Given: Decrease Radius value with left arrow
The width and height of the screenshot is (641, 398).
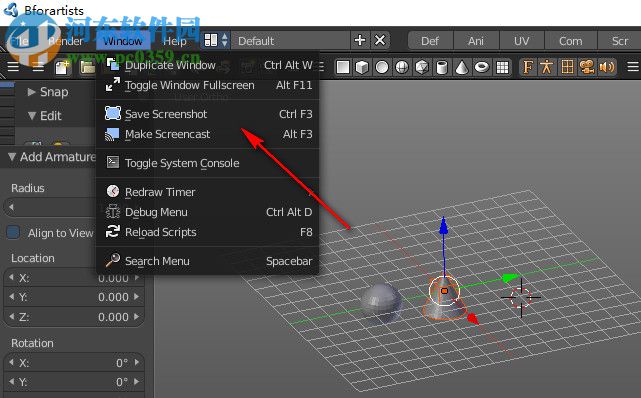Looking at the screenshot, I should click(11, 207).
